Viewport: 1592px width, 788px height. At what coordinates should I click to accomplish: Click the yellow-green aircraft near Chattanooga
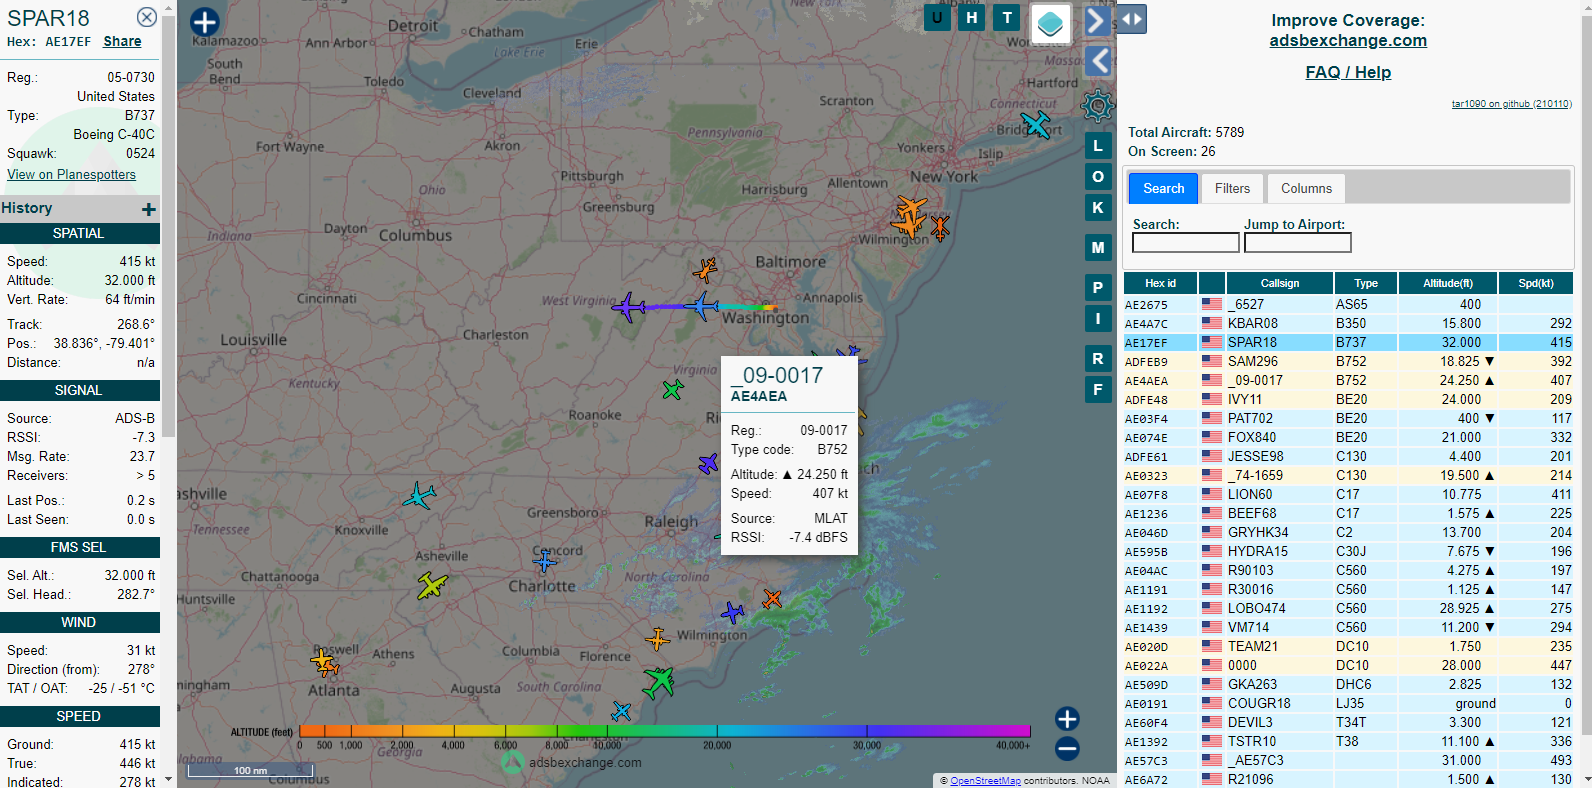[432, 585]
